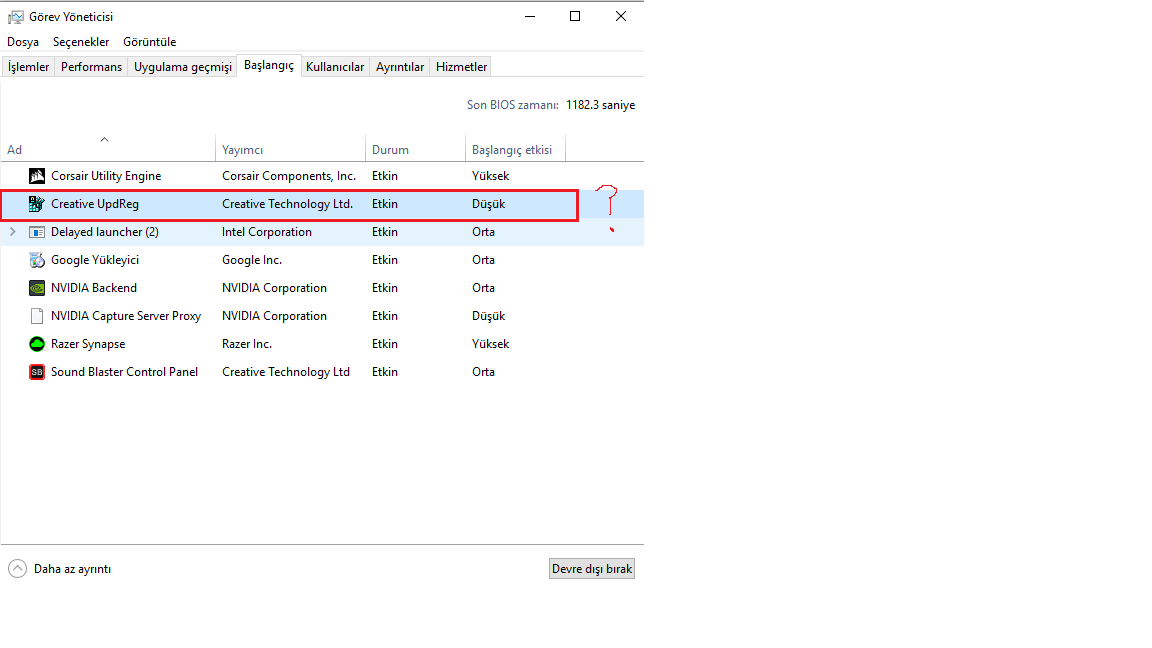
Task: Select the Başlangıç tab
Action: point(269,65)
